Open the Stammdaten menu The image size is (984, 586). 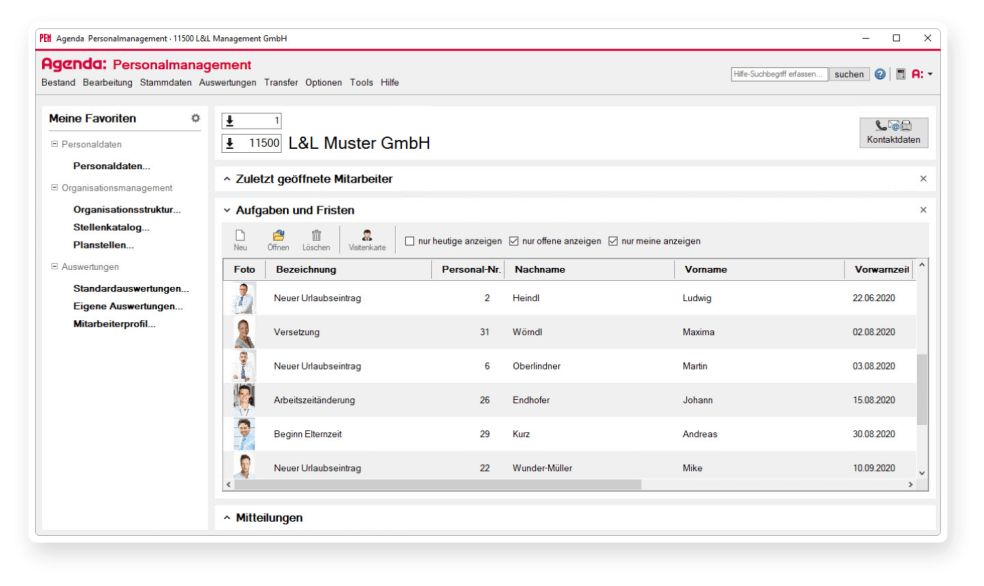click(x=165, y=83)
